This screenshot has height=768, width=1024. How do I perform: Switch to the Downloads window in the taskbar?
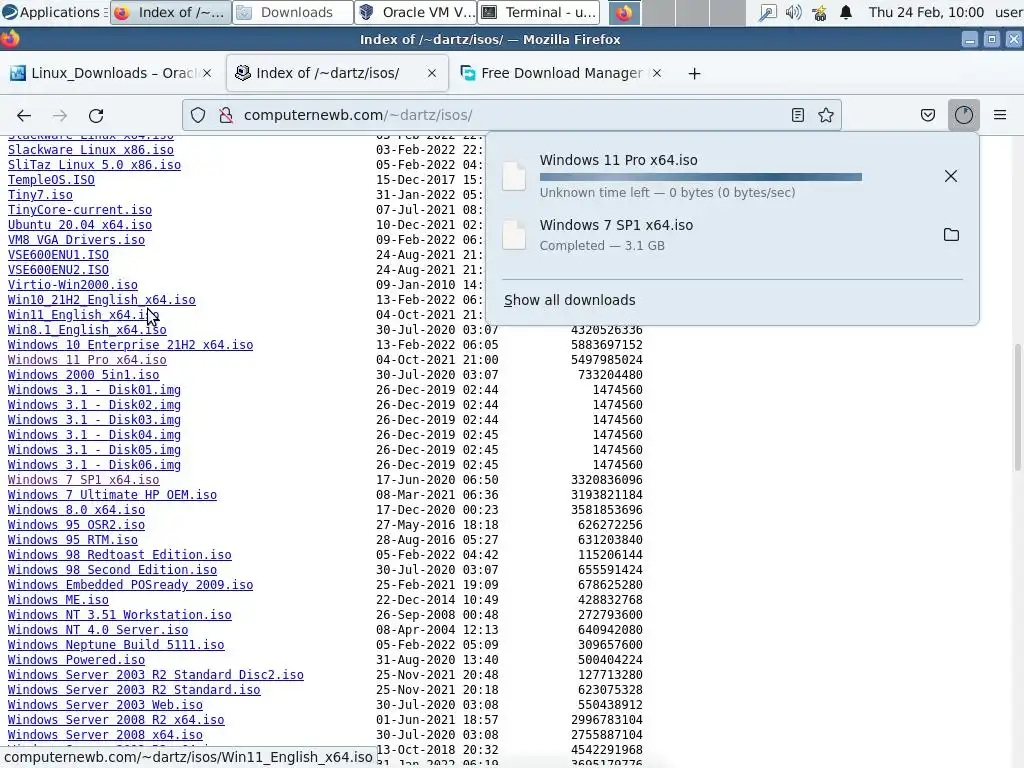293,12
